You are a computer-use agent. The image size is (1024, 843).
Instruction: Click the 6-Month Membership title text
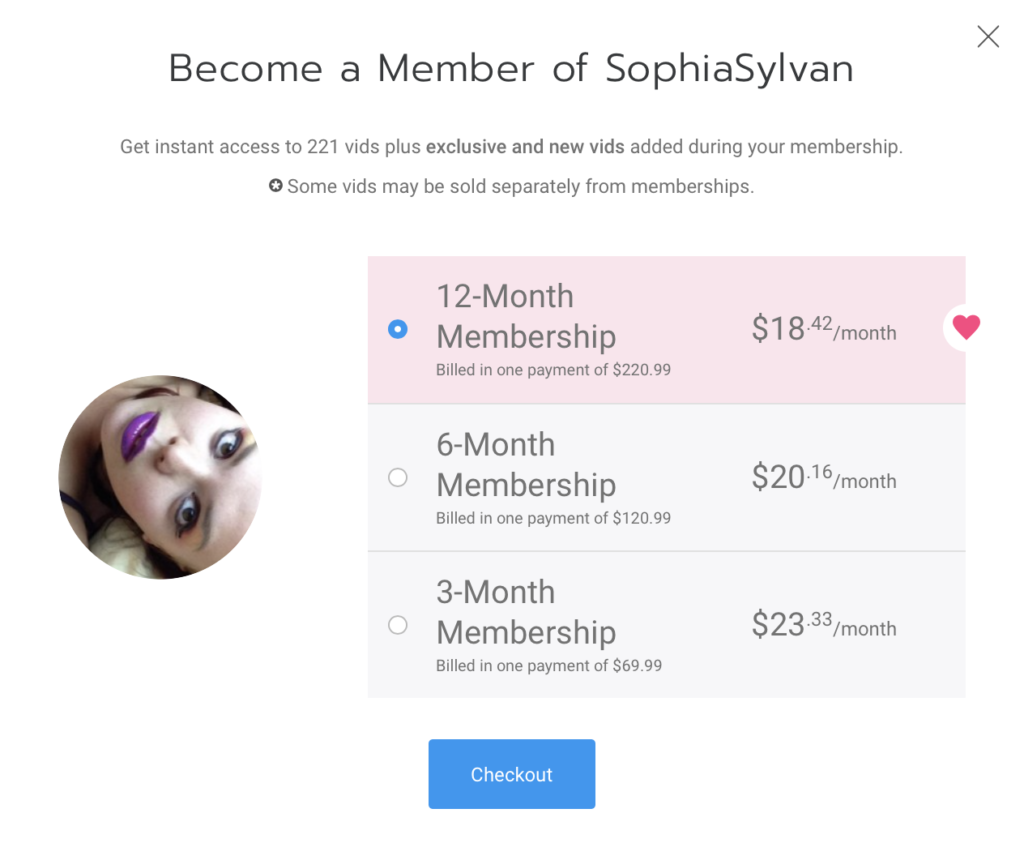526,464
